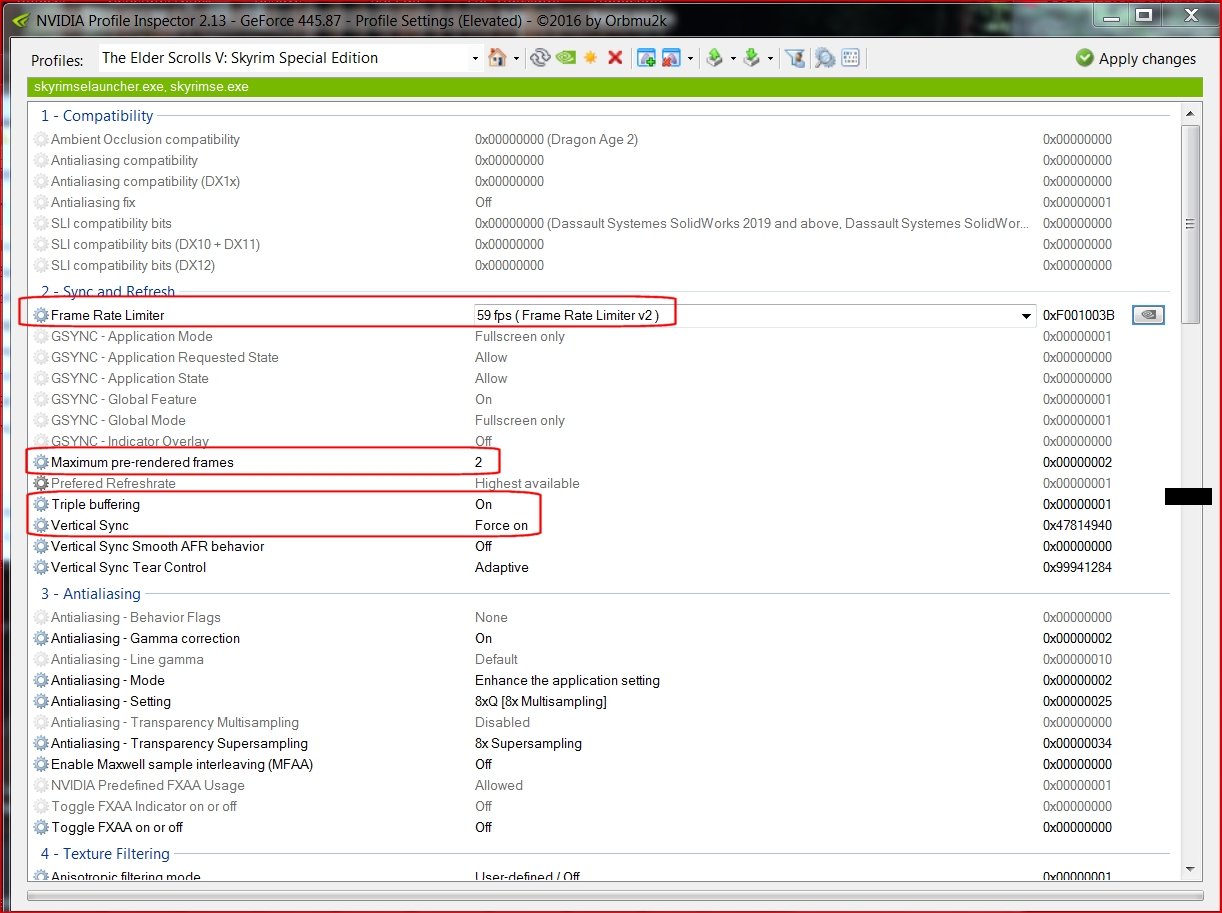
Task: Select the Maximum pre-rendered frames row
Action: 602,462
